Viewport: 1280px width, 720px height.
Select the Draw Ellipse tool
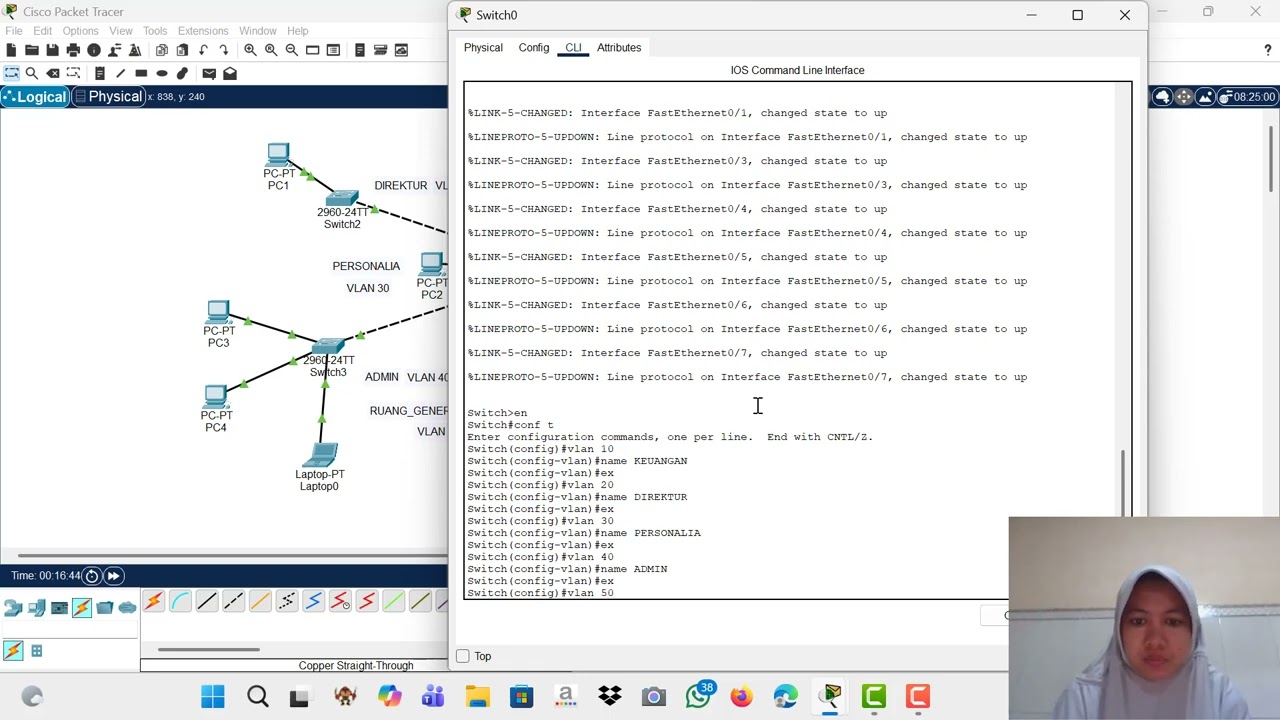(x=162, y=73)
